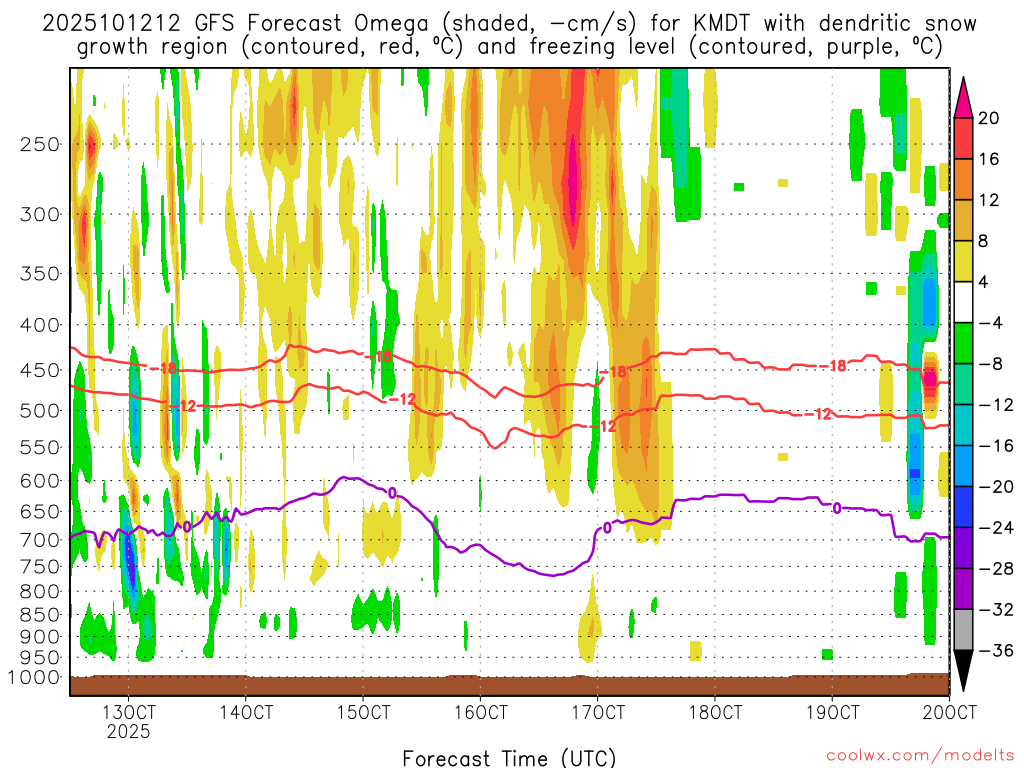The width and height of the screenshot is (1024, 768).
Task: Click the purple 0 freezing-level label near 150CT
Action: 392,493
